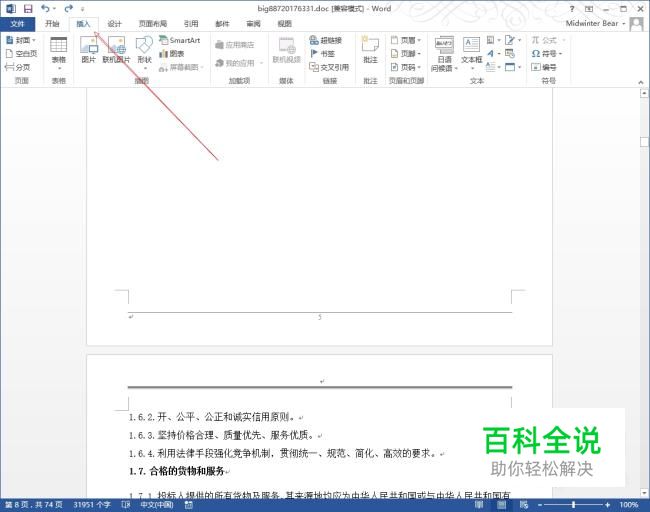Collapse the ribbon with the chevron
The width and height of the screenshot is (650, 512).
coord(641,82)
